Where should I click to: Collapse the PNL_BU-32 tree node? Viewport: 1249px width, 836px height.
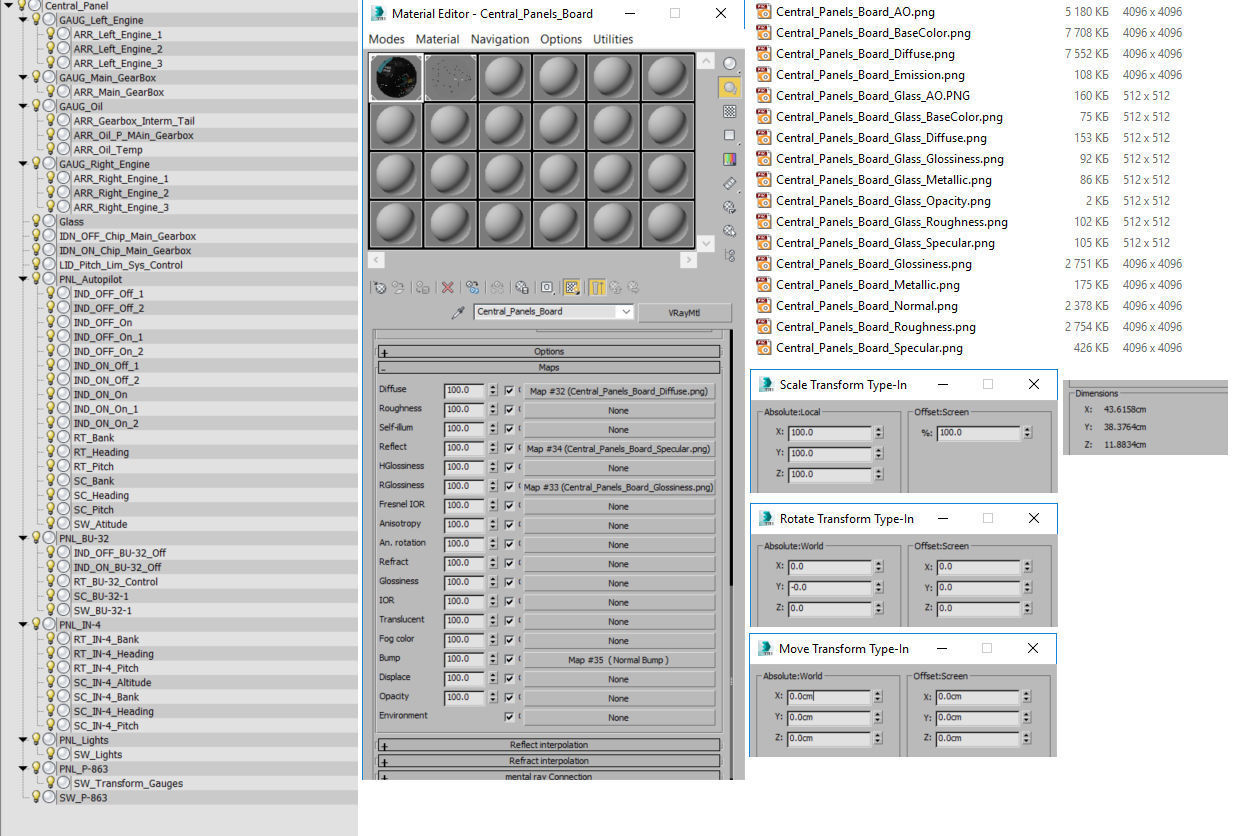coord(24,538)
